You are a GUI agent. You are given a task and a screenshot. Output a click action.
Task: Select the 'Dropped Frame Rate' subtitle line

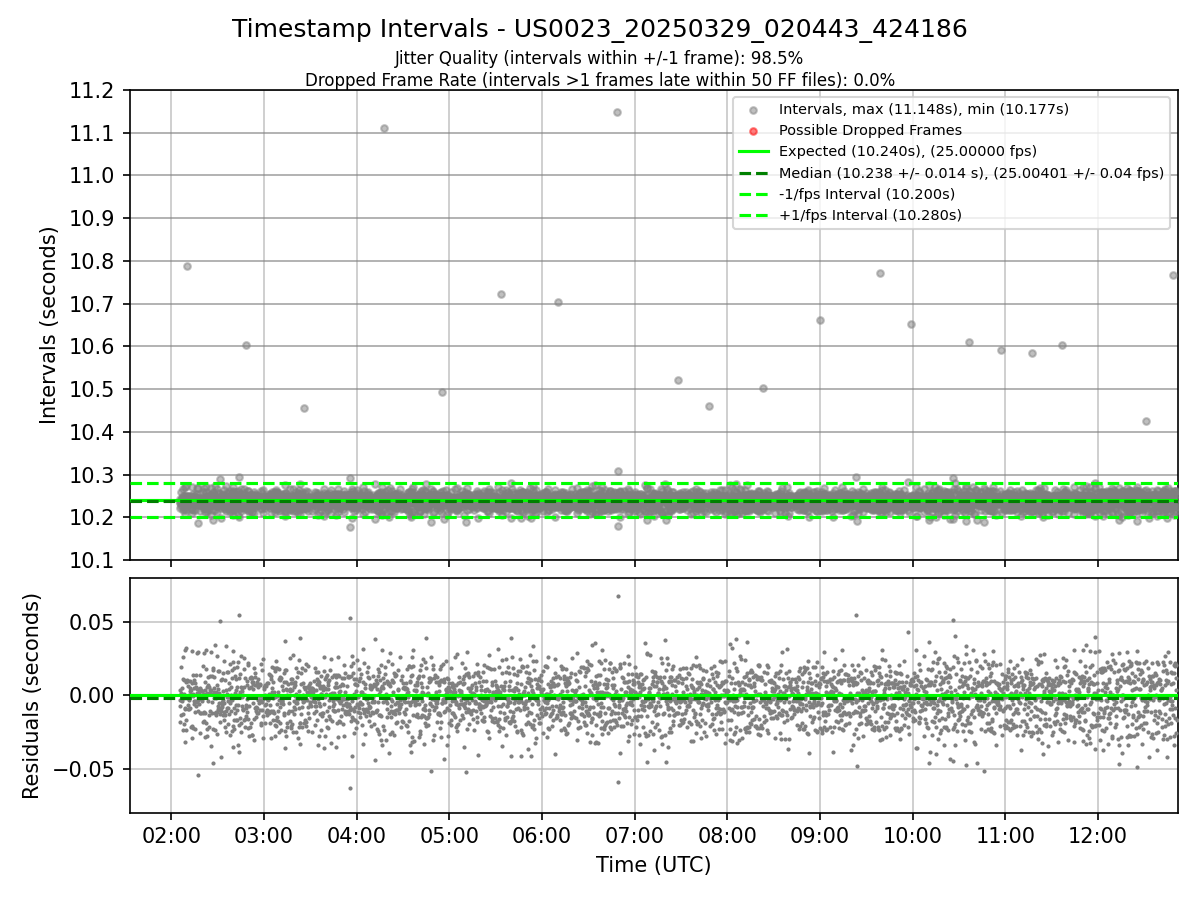[599, 80]
